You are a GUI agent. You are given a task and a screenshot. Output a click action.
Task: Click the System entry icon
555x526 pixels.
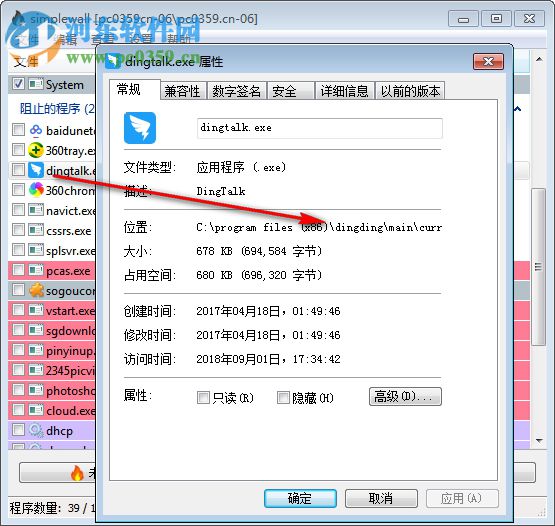click(36, 84)
